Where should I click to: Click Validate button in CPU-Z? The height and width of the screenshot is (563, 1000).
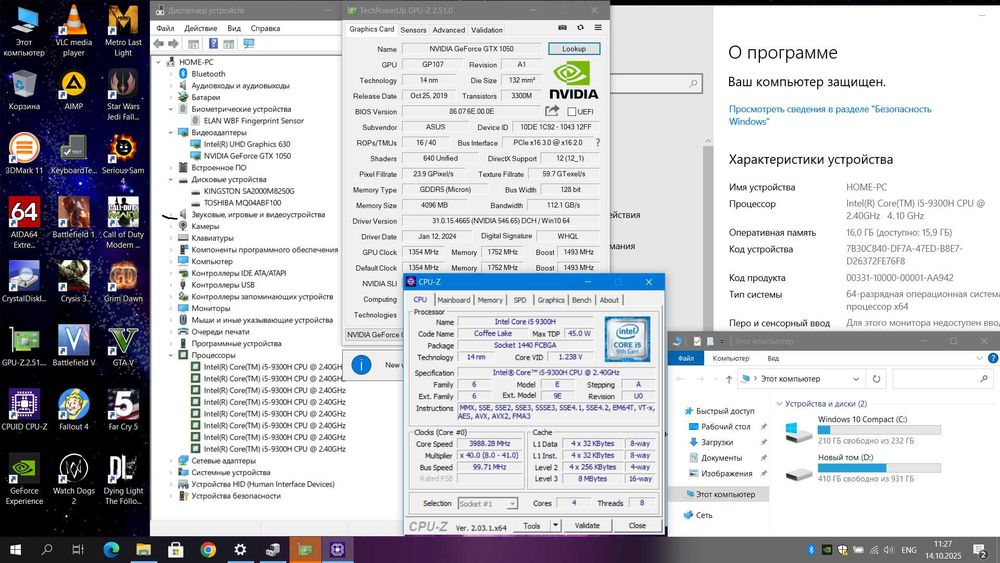click(587, 525)
